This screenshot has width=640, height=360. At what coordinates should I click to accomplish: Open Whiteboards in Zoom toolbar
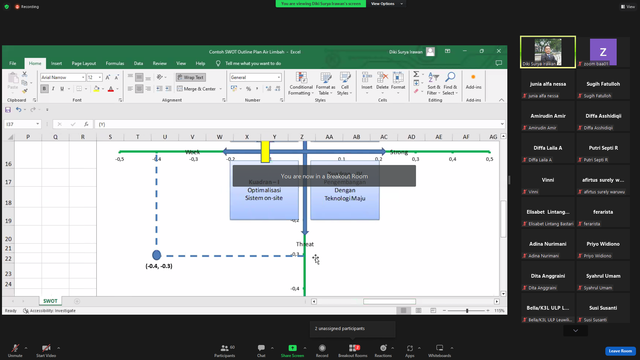pos(440,350)
